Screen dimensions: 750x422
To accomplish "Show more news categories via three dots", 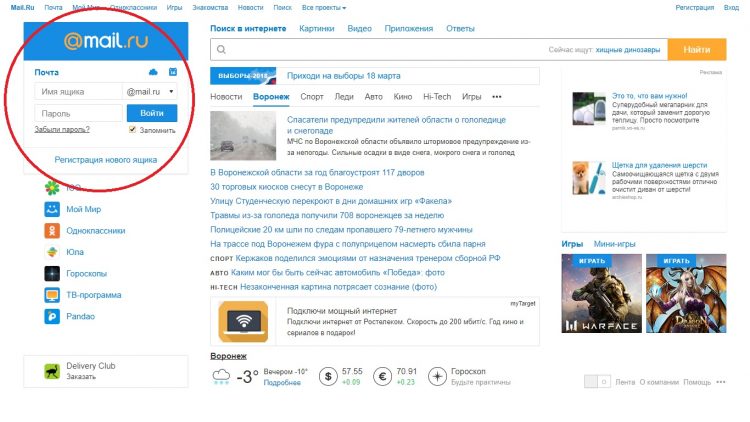I will tap(497, 97).
